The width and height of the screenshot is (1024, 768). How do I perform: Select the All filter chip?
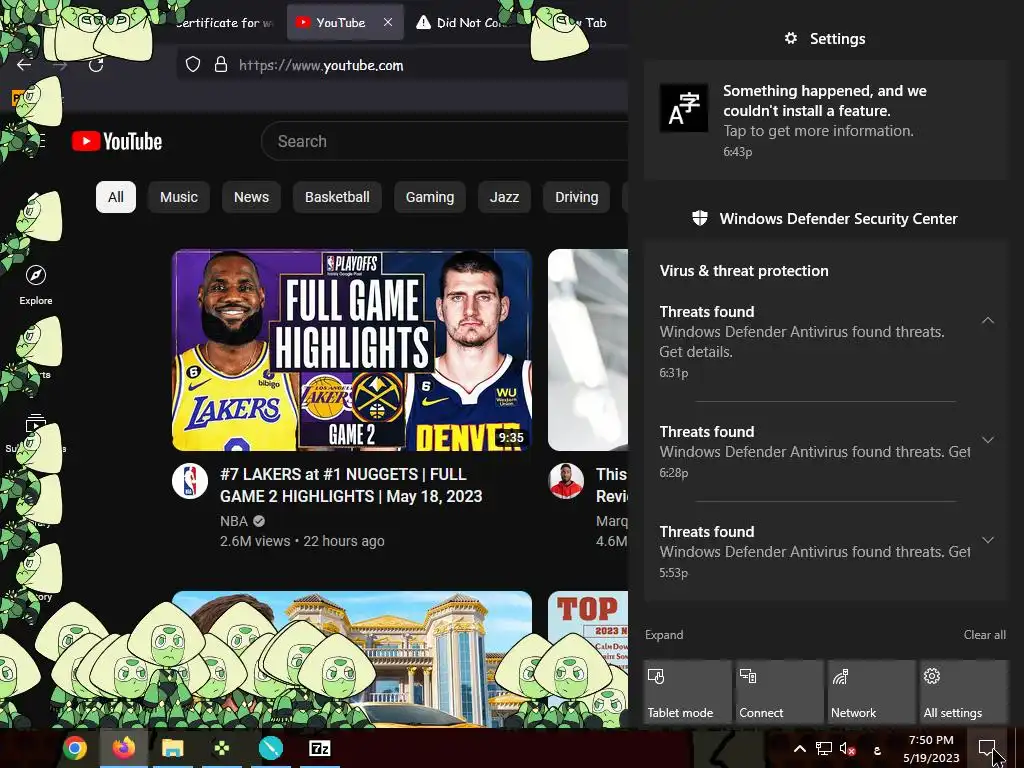(116, 197)
